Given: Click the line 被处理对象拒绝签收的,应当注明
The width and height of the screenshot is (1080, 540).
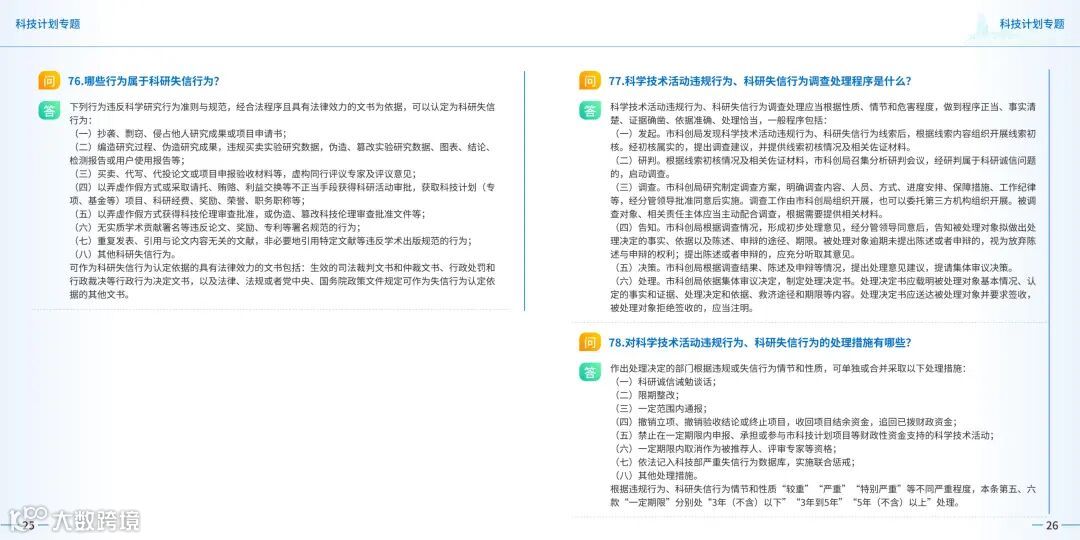Looking at the screenshot, I should pyautogui.click(x=682, y=308).
